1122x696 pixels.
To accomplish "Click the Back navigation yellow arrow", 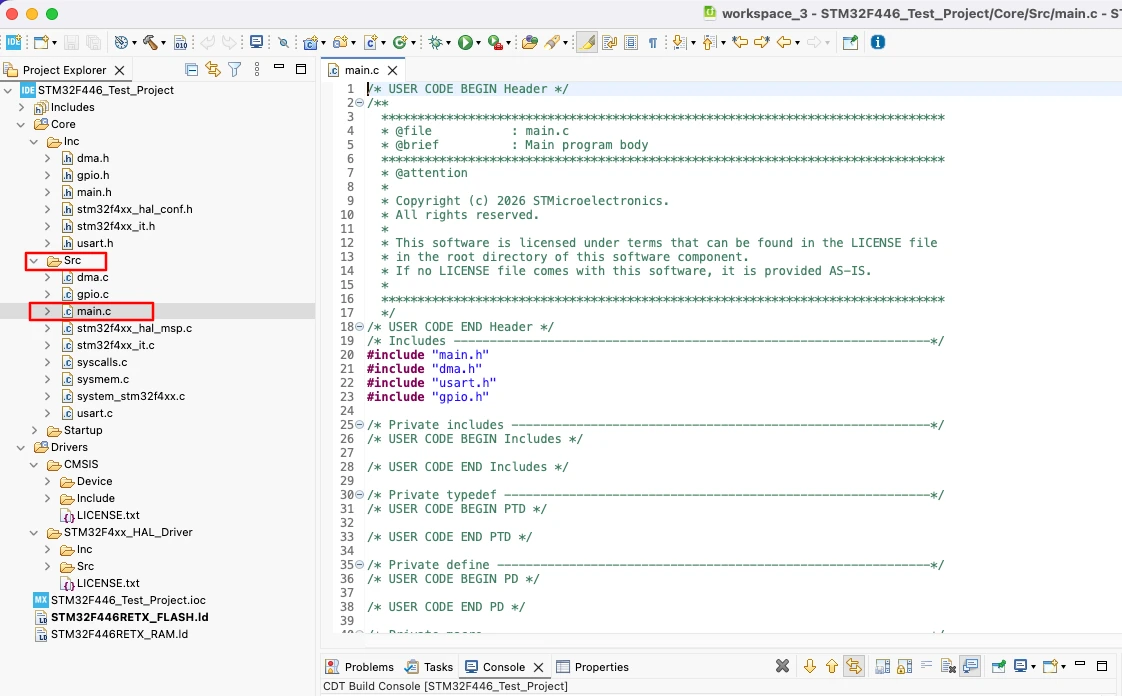I will pos(784,43).
